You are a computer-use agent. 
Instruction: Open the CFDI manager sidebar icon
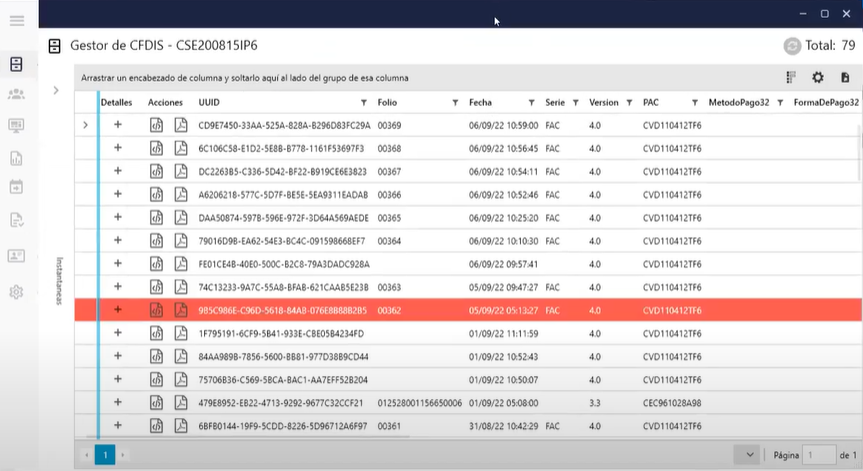point(17,64)
